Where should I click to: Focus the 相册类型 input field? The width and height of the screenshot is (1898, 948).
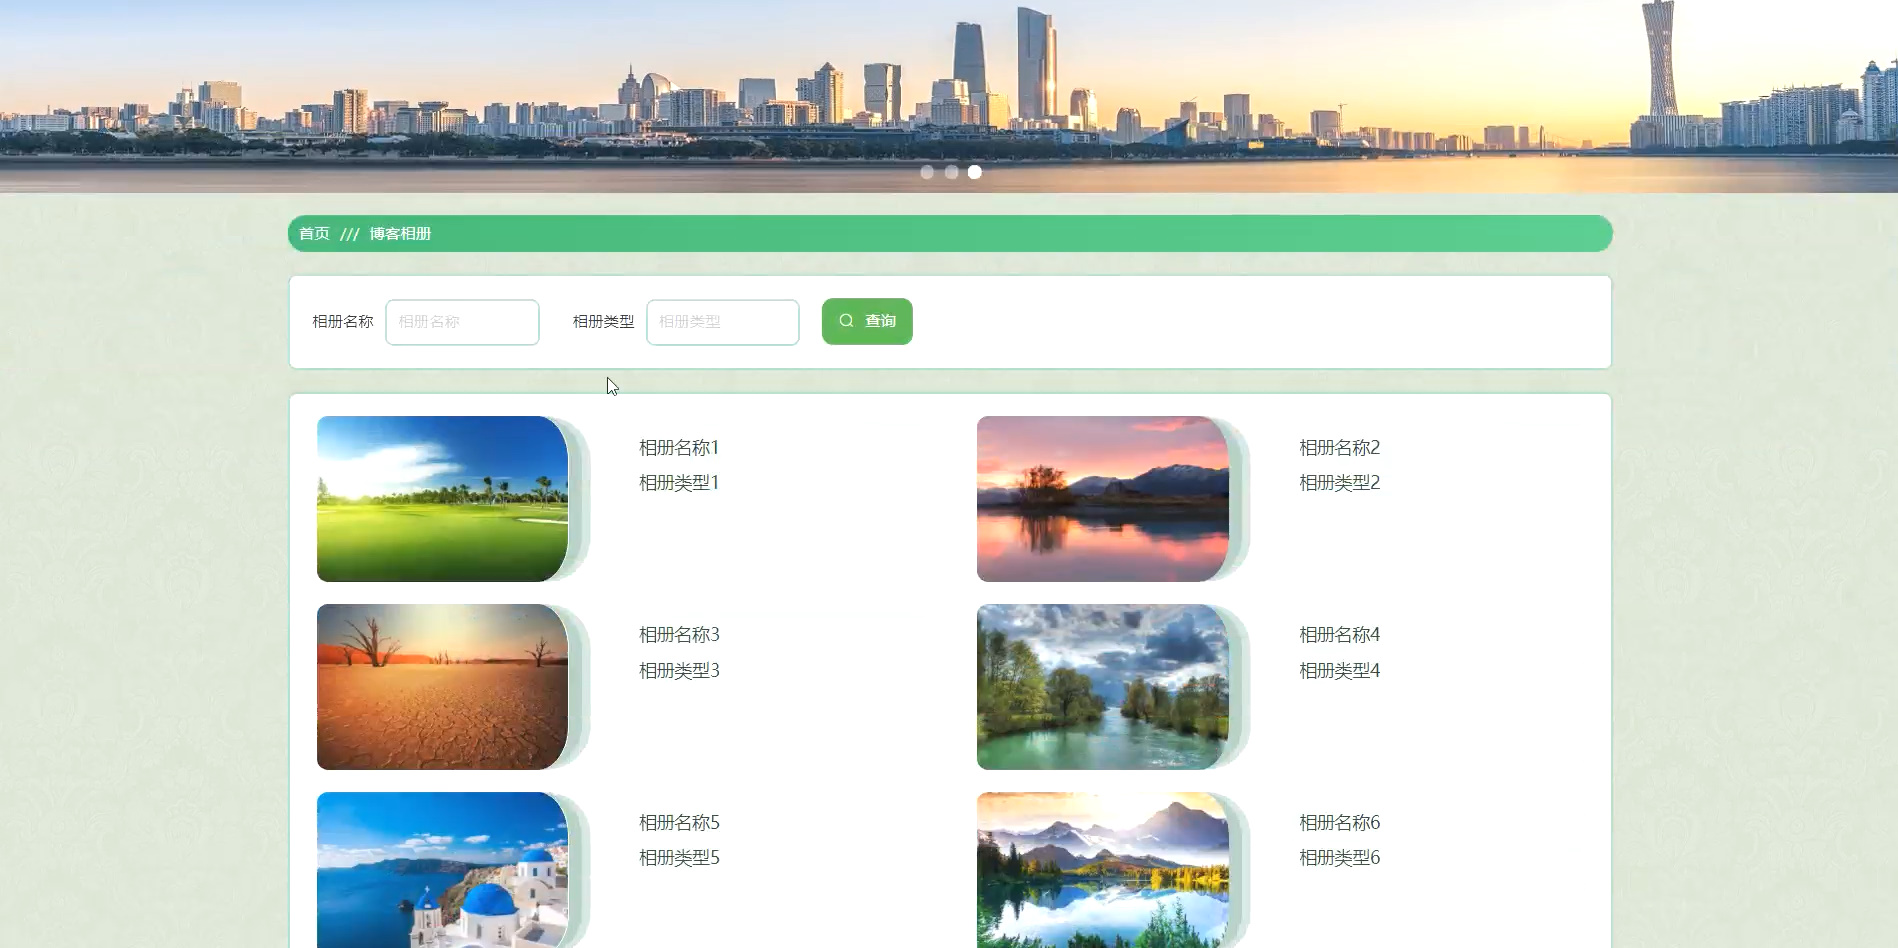(723, 322)
